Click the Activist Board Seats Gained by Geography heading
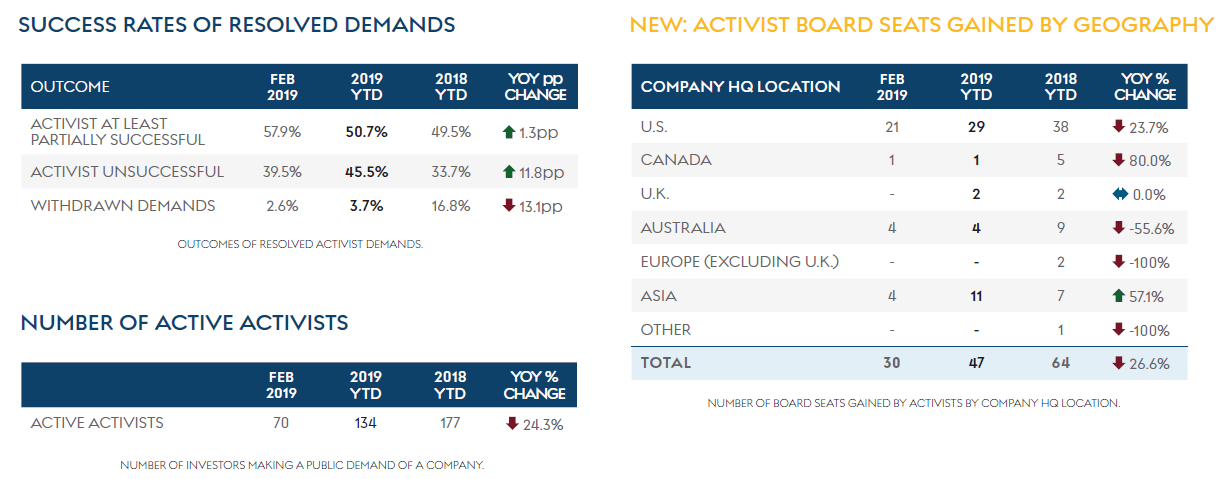The image size is (1226, 479). pyautogui.click(x=921, y=25)
